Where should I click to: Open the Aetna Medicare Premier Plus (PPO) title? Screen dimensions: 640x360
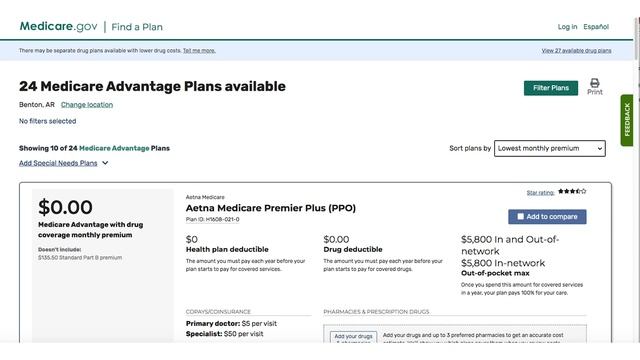coord(271,208)
